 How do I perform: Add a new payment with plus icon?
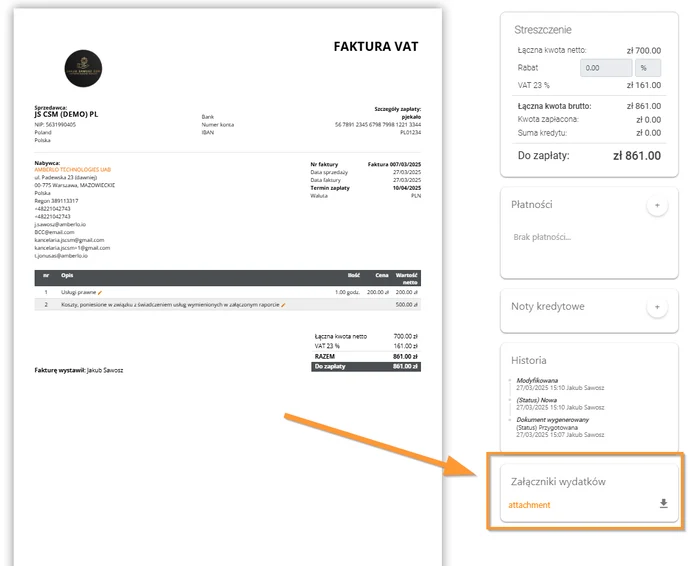pyautogui.click(x=657, y=205)
